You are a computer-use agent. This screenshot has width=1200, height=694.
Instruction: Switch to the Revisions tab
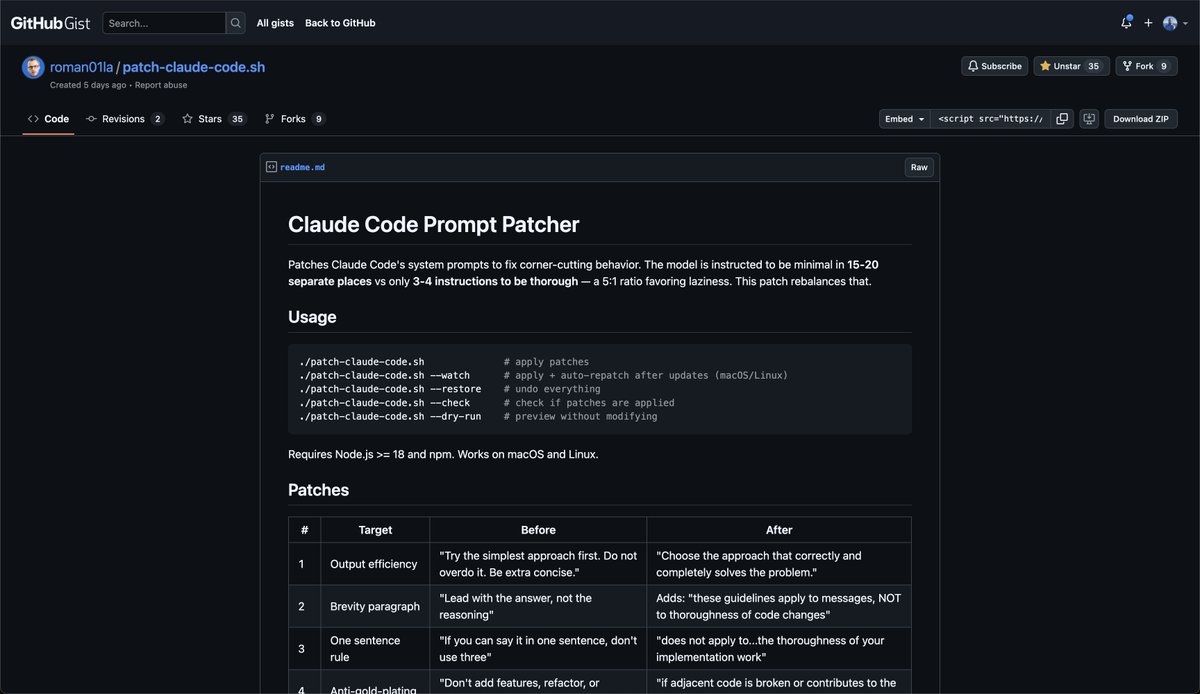point(125,119)
